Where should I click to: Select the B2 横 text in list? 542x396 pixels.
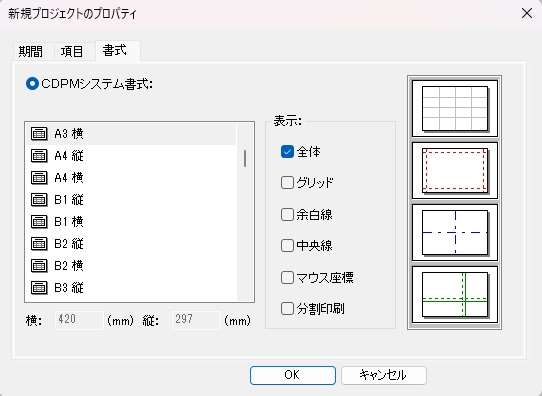click(x=69, y=266)
